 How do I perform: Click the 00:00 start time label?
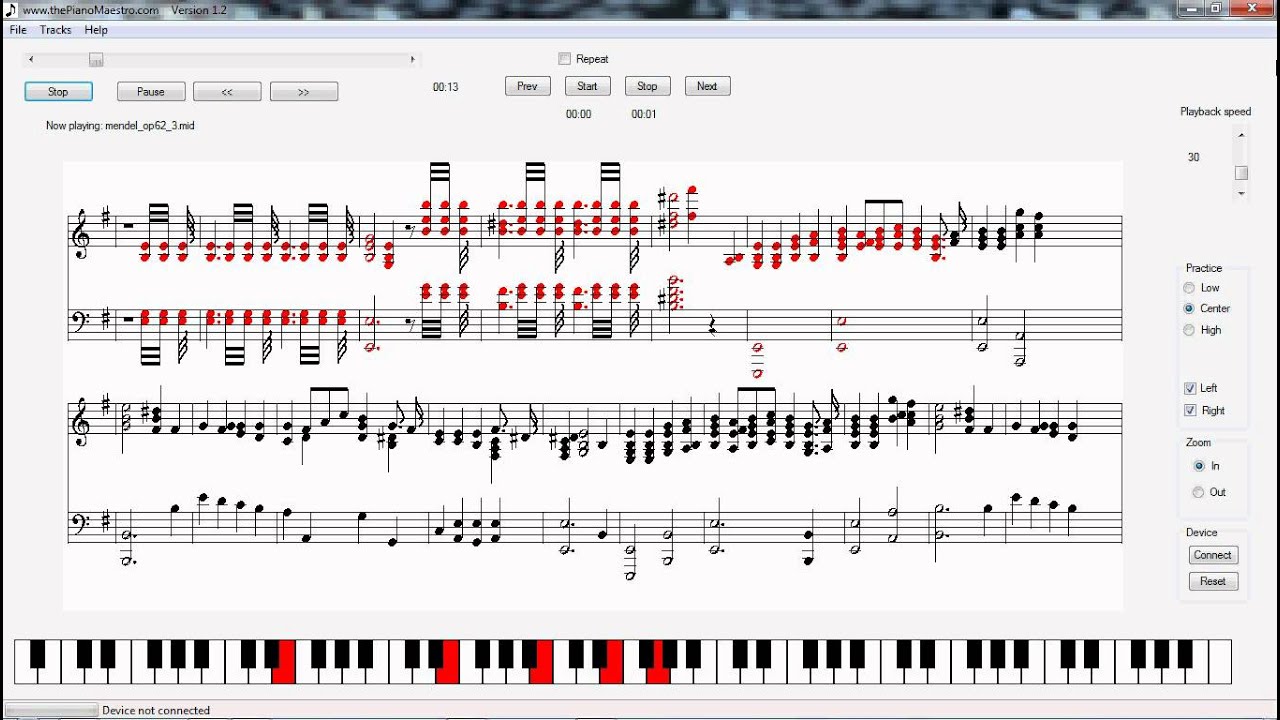tap(579, 114)
